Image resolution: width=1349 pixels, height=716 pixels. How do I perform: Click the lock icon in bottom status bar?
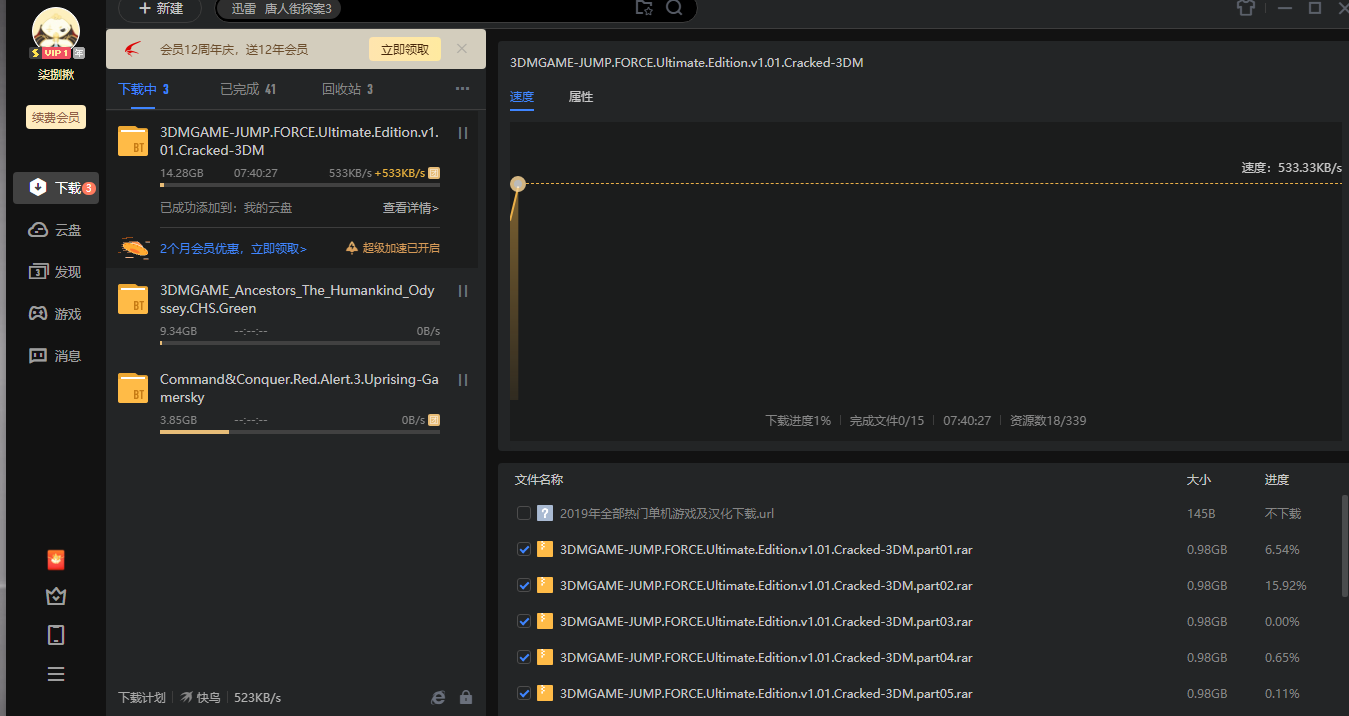pos(466,697)
